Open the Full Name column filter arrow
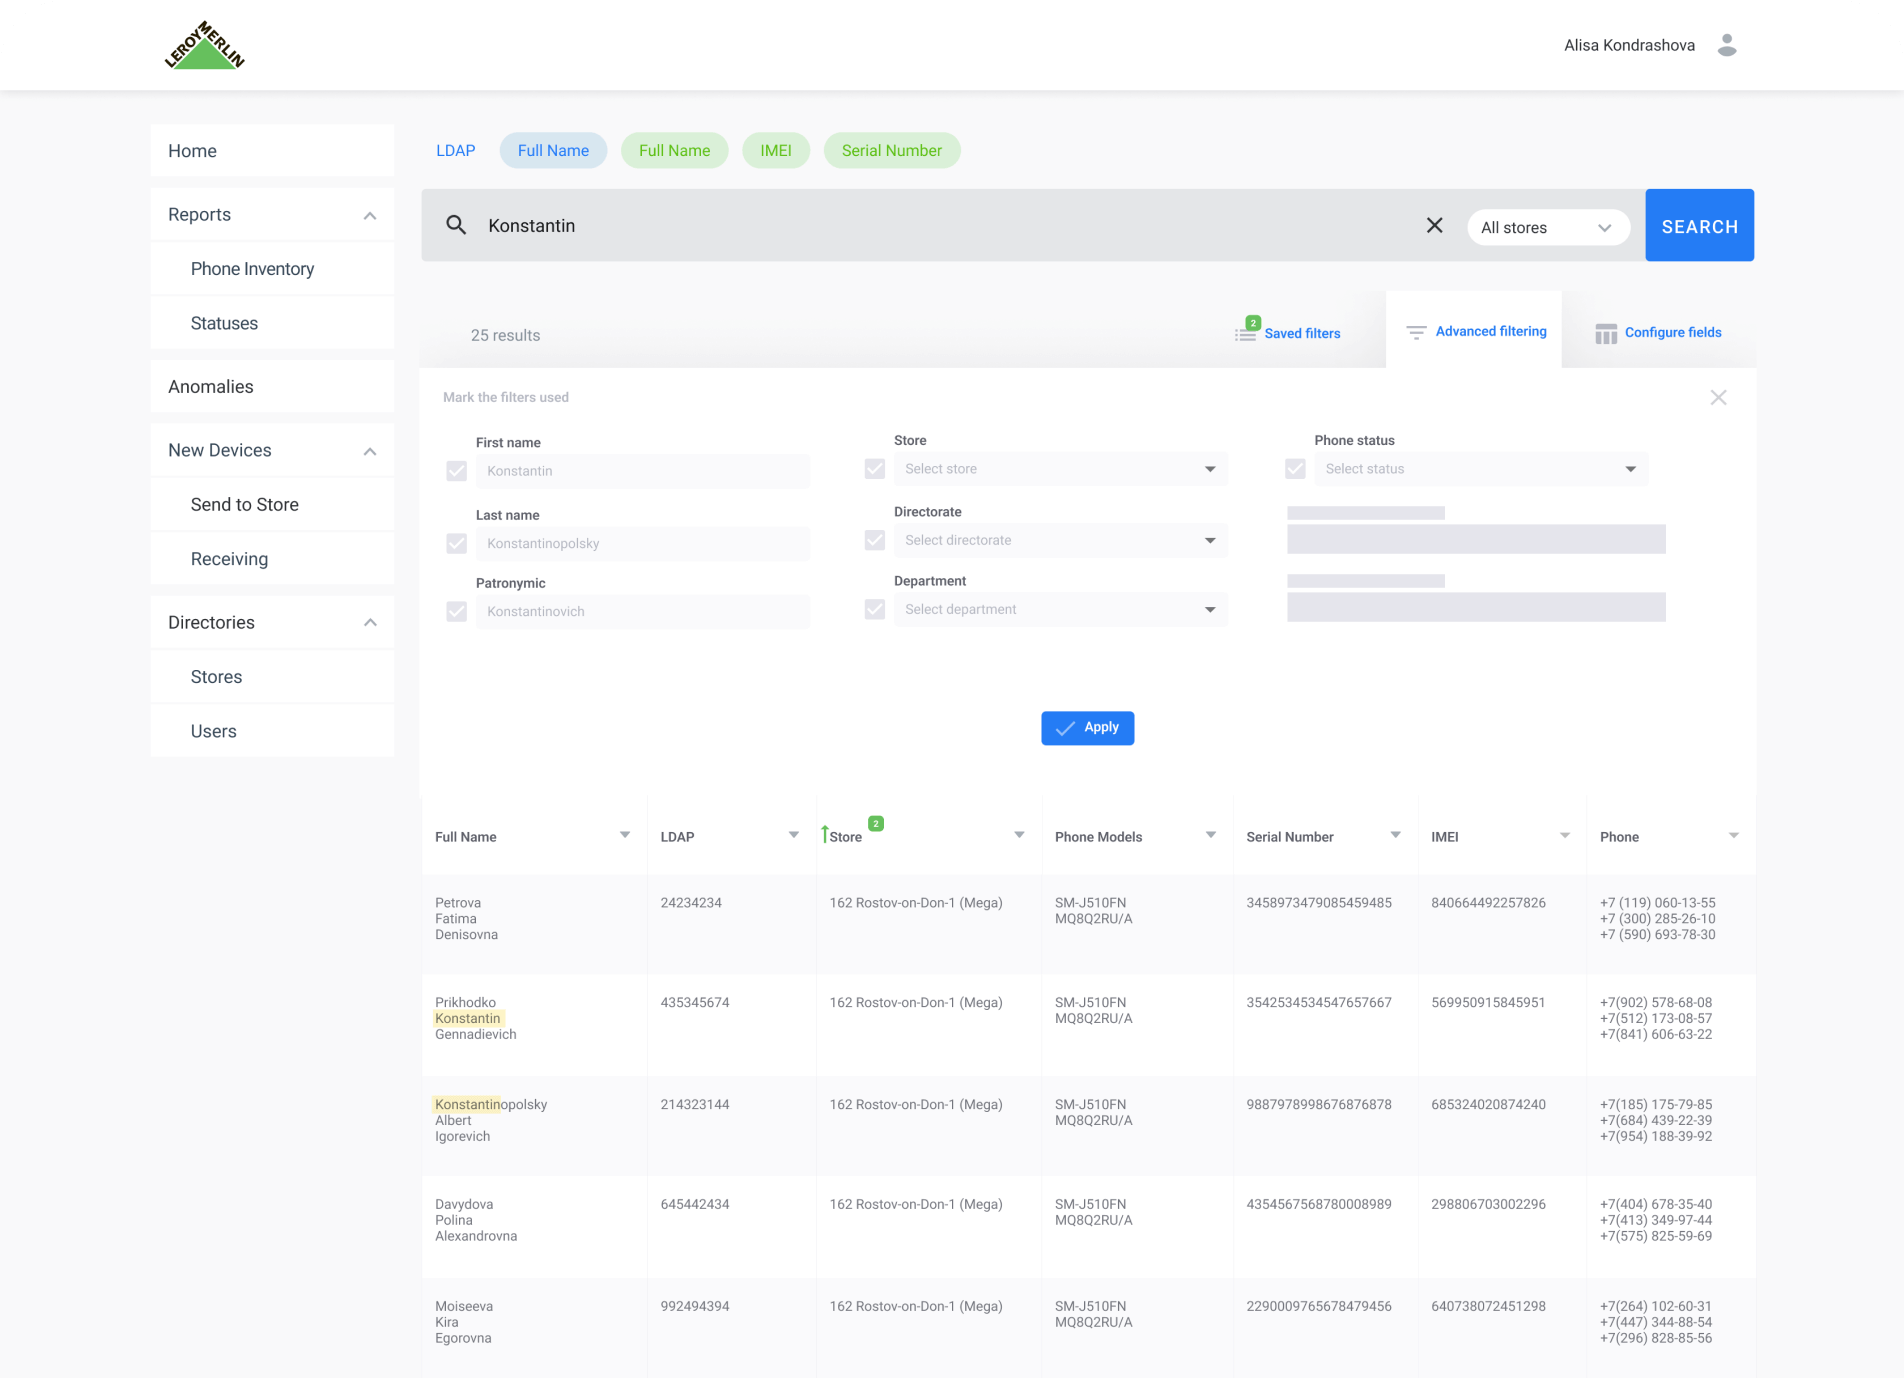 tap(625, 835)
